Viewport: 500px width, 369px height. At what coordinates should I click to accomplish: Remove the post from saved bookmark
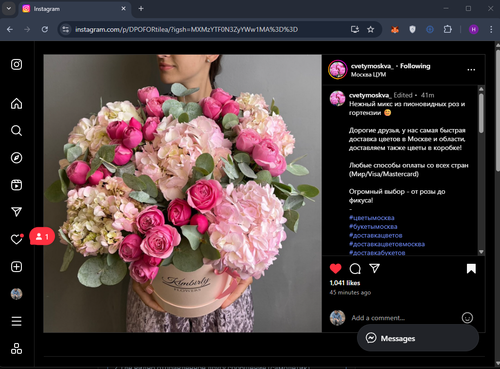coord(471,269)
